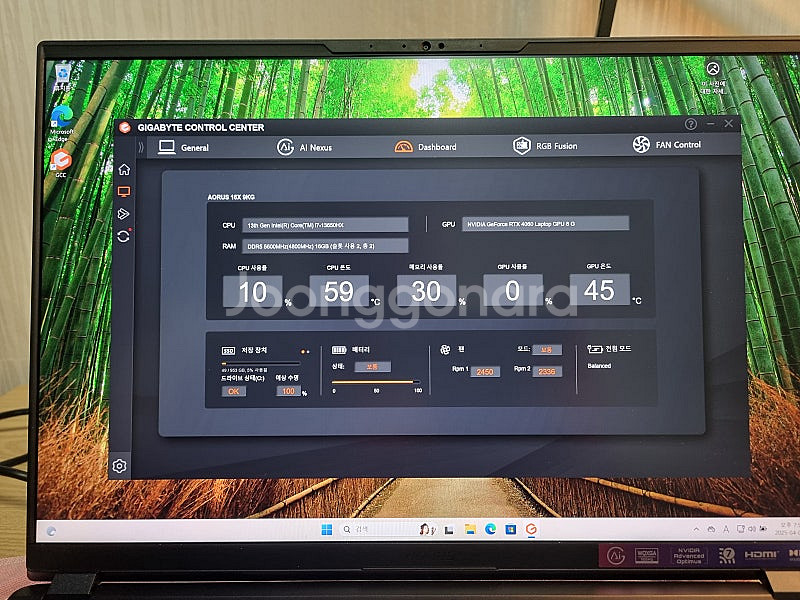Image resolution: width=800 pixels, height=600 pixels.
Task: Click the Rpm 1 value 2450
Action: [x=485, y=372]
